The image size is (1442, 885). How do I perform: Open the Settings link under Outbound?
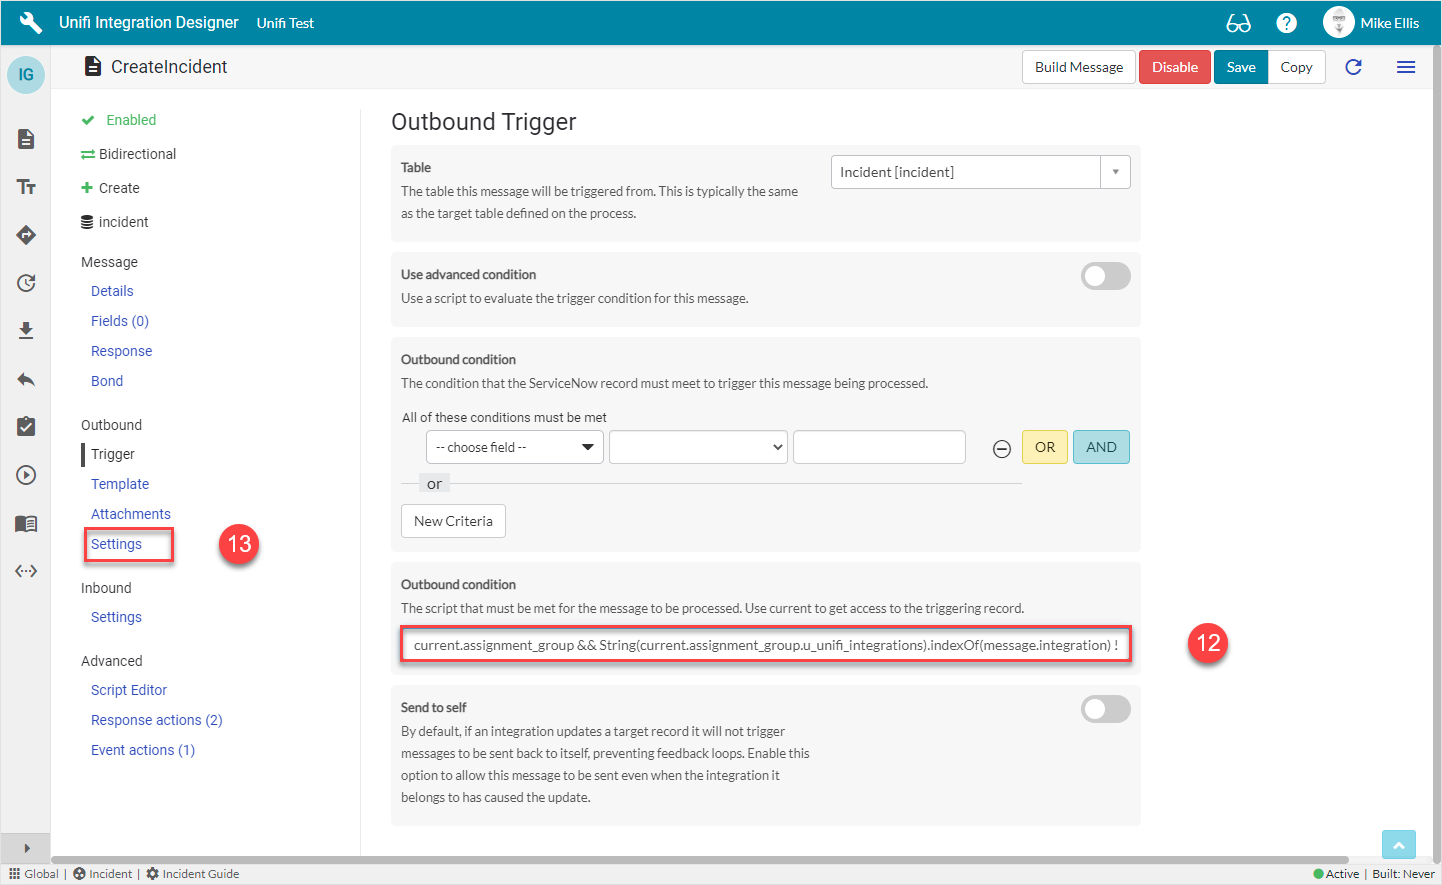tap(116, 544)
